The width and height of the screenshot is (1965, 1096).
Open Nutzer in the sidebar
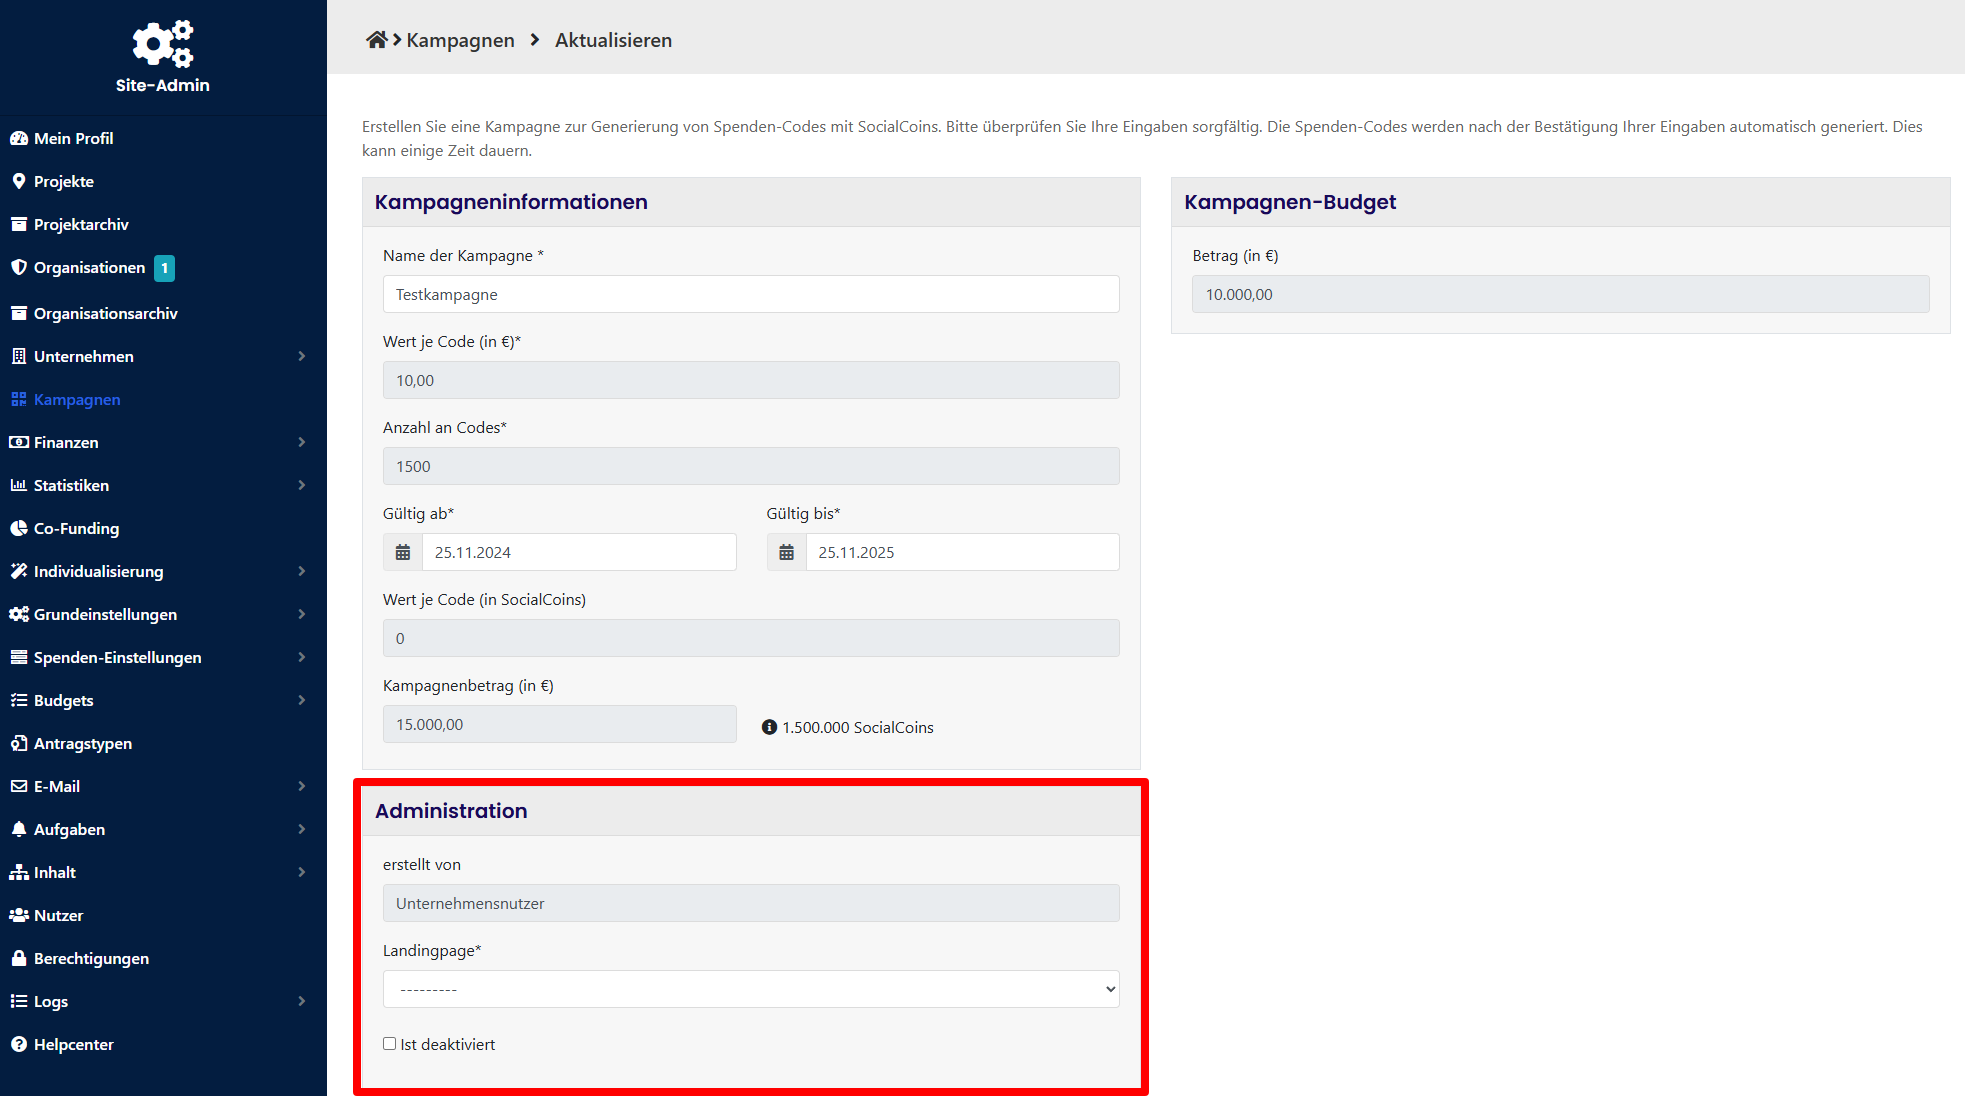pos(58,915)
